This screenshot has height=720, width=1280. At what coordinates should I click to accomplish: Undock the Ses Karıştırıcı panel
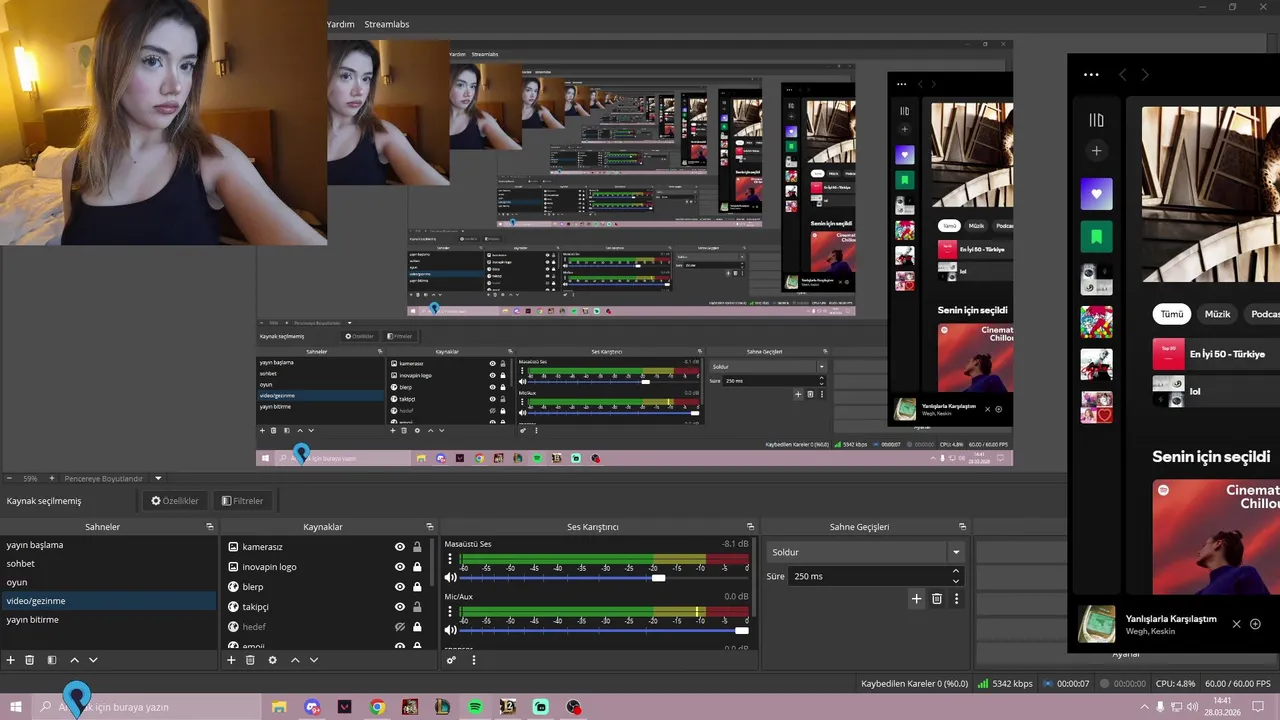point(750,527)
